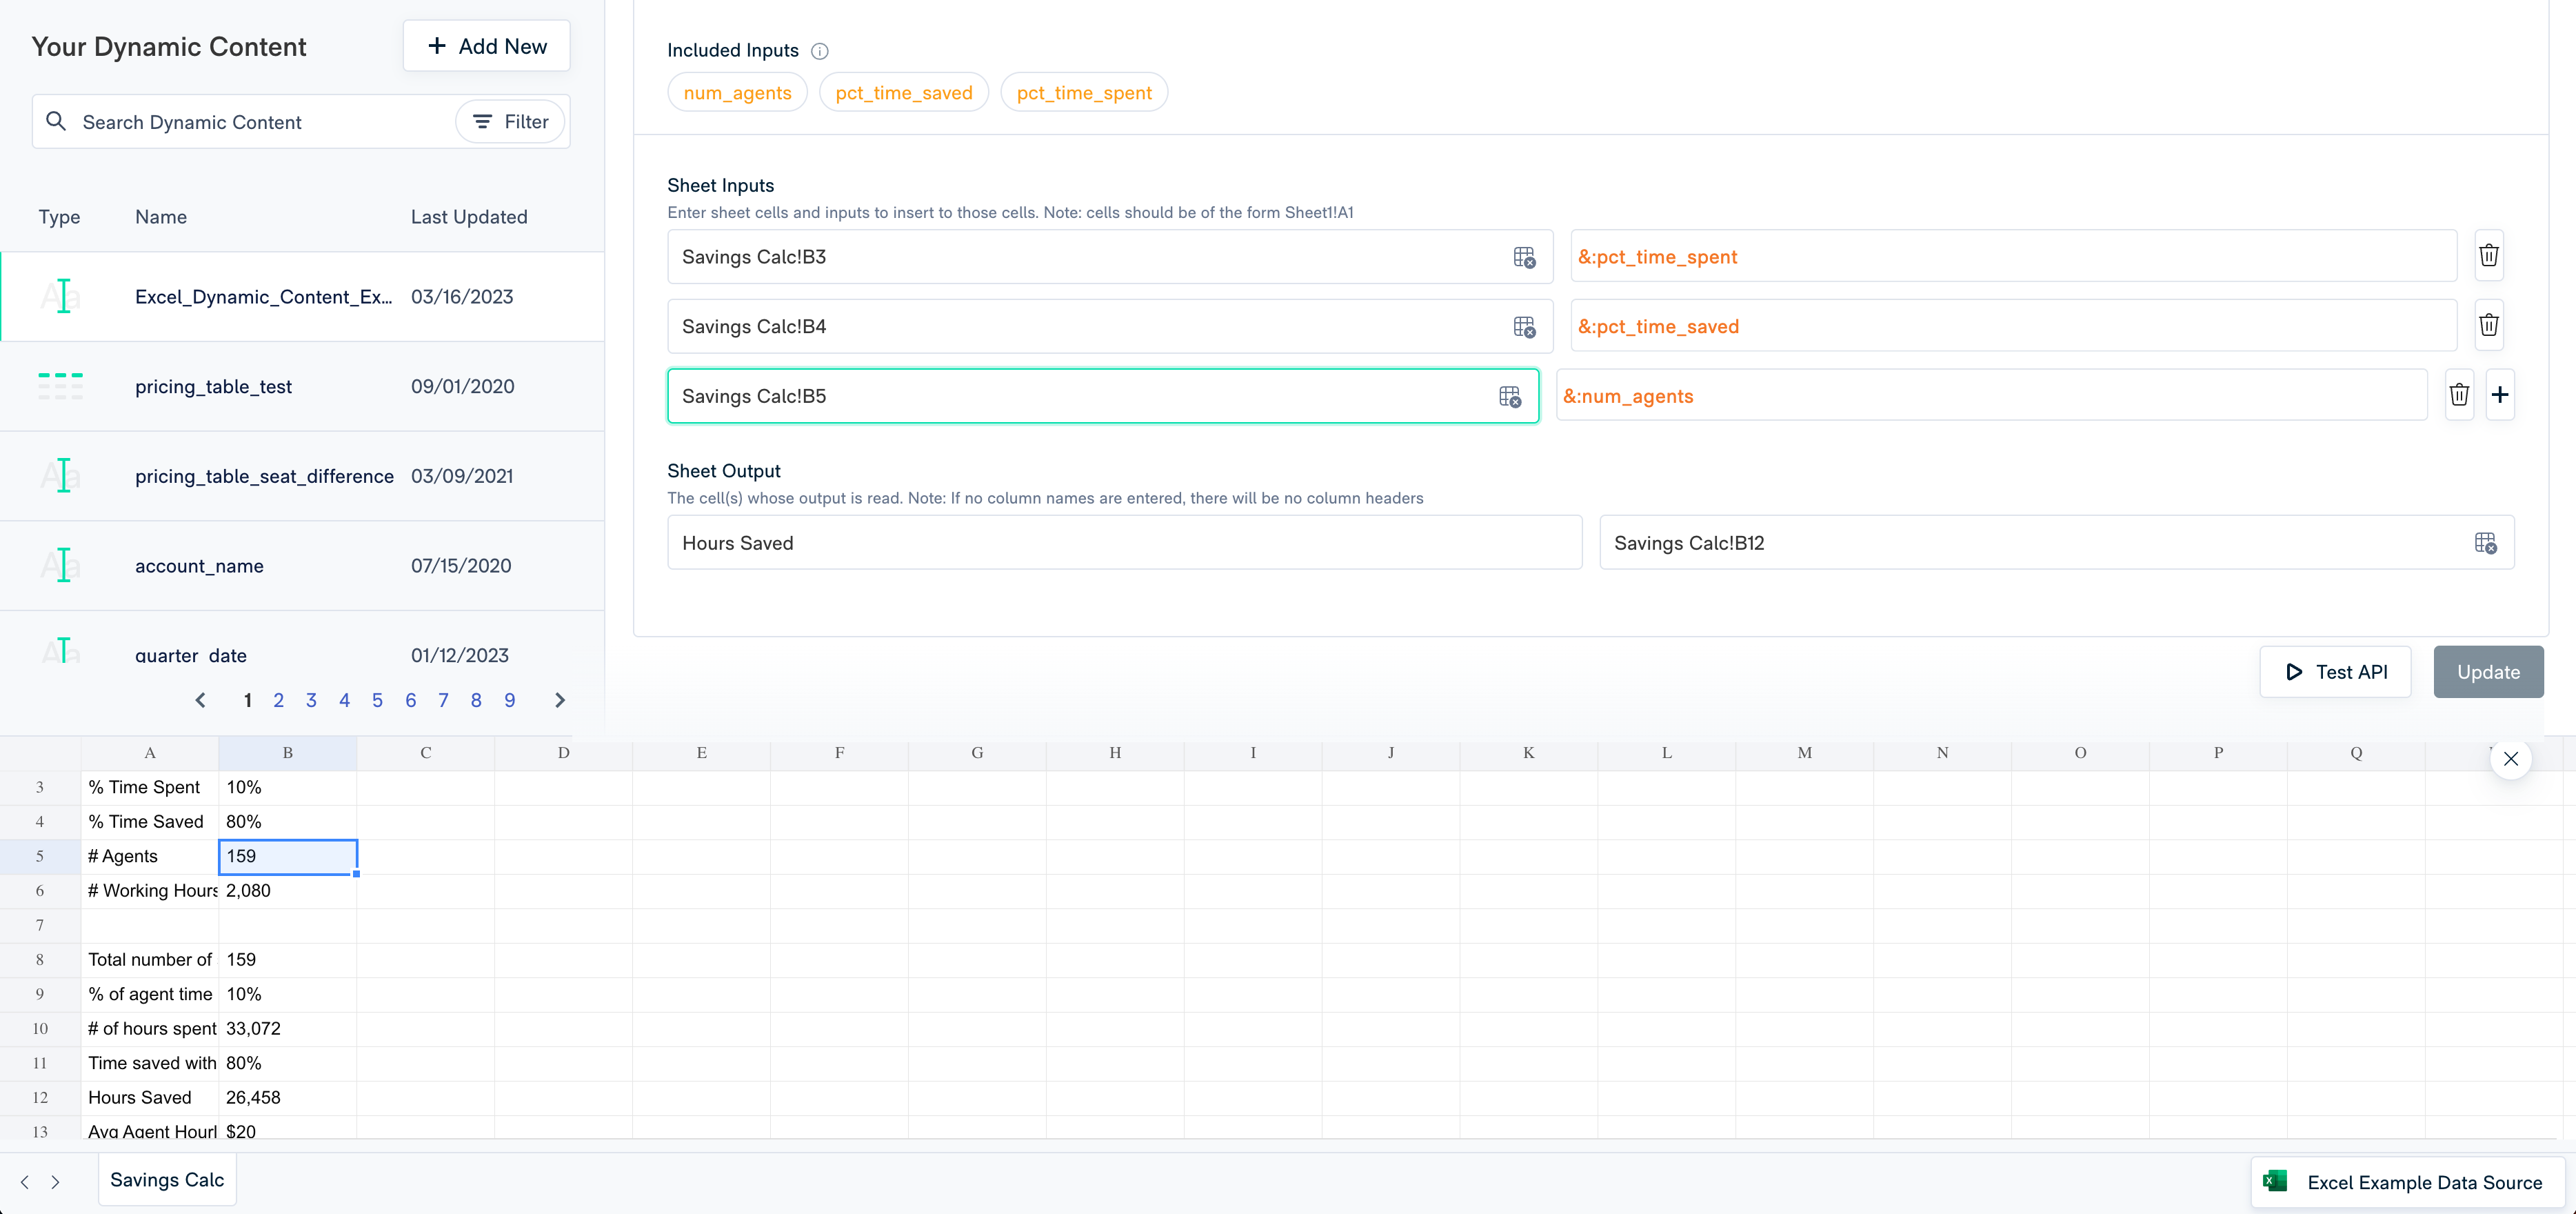Image resolution: width=2576 pixels, height=1214 pixels.
Task: Click the text type icon beside account_name
Action: [61, 565]
